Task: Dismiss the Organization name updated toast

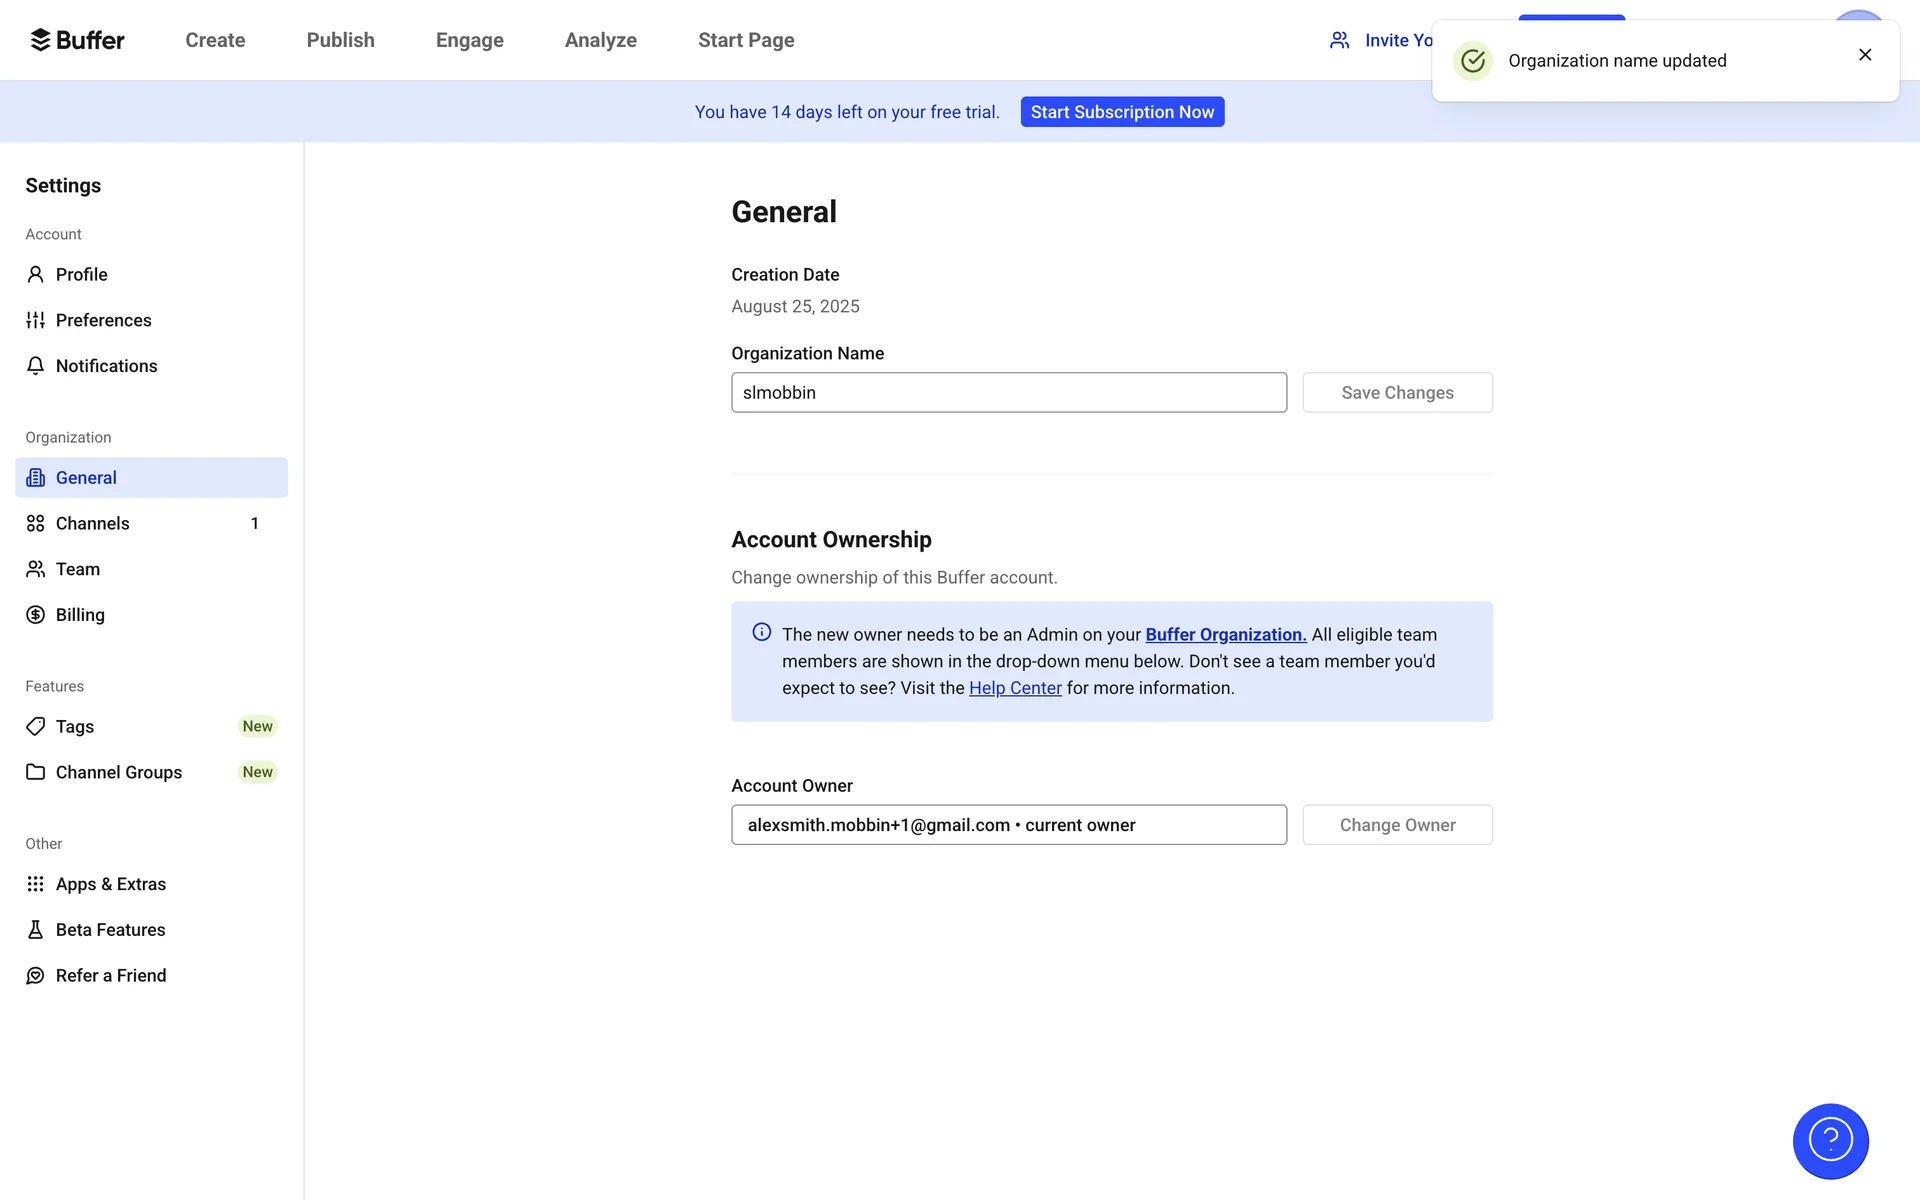Action: click(x=1865, y=55)
